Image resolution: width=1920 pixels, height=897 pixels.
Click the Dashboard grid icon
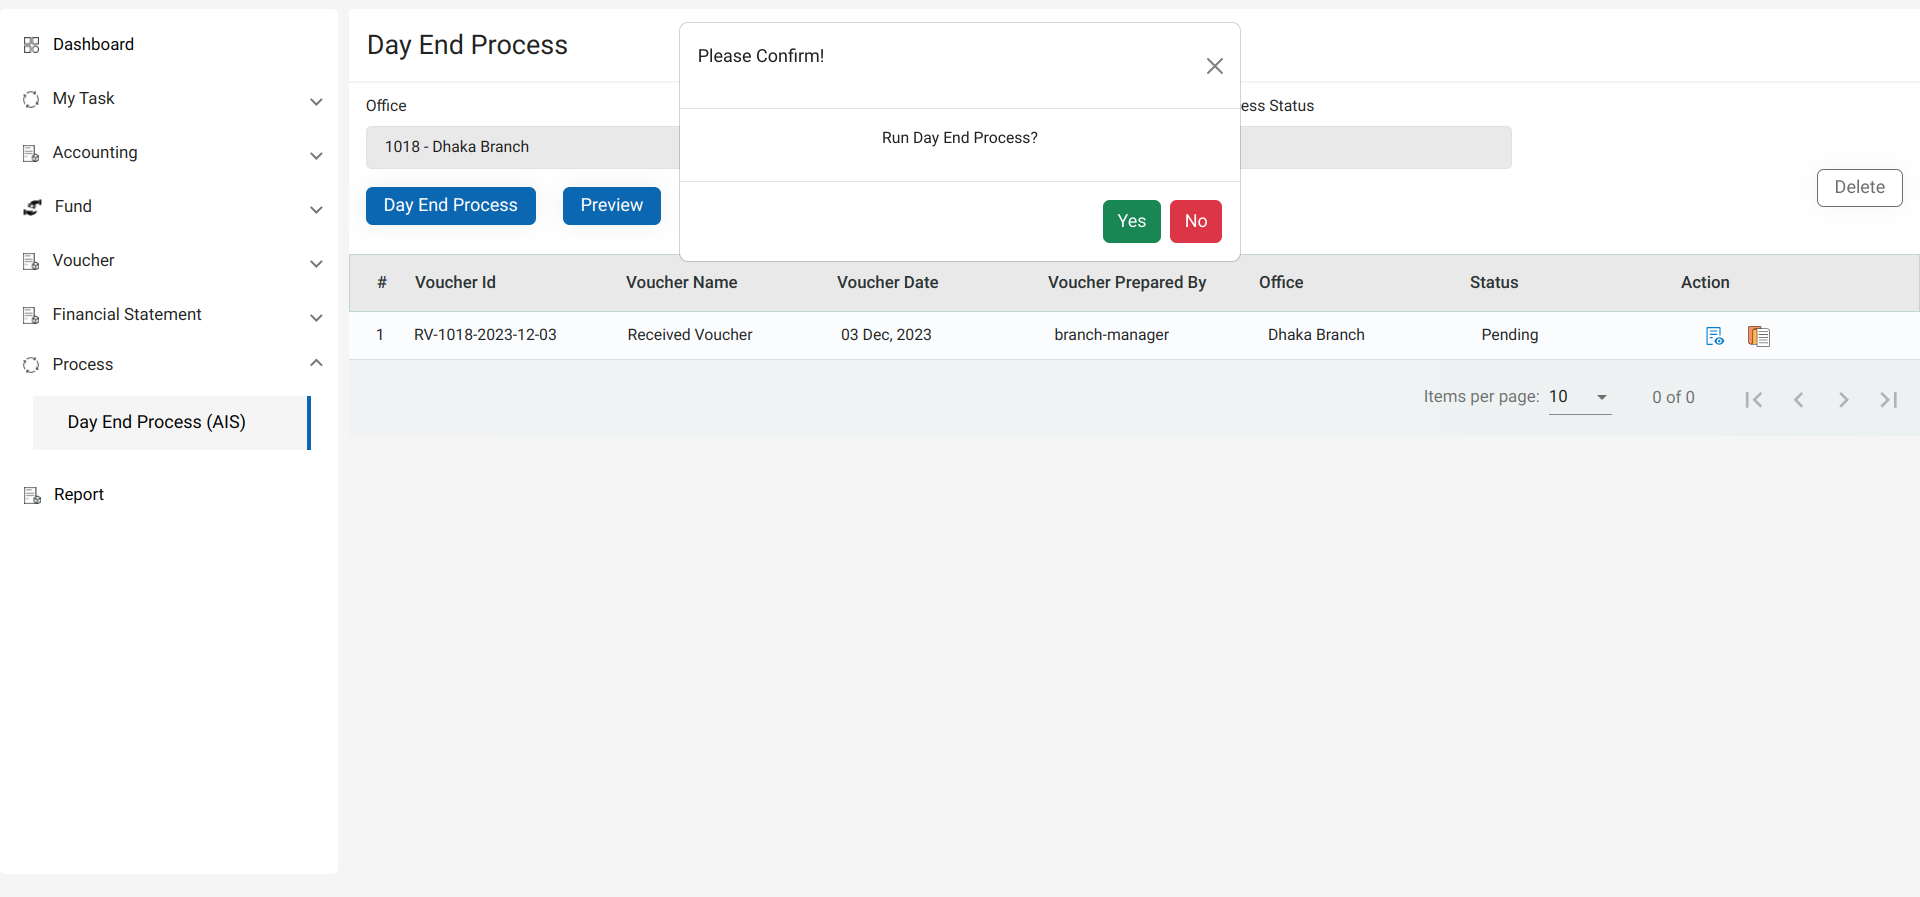[31, 45]
